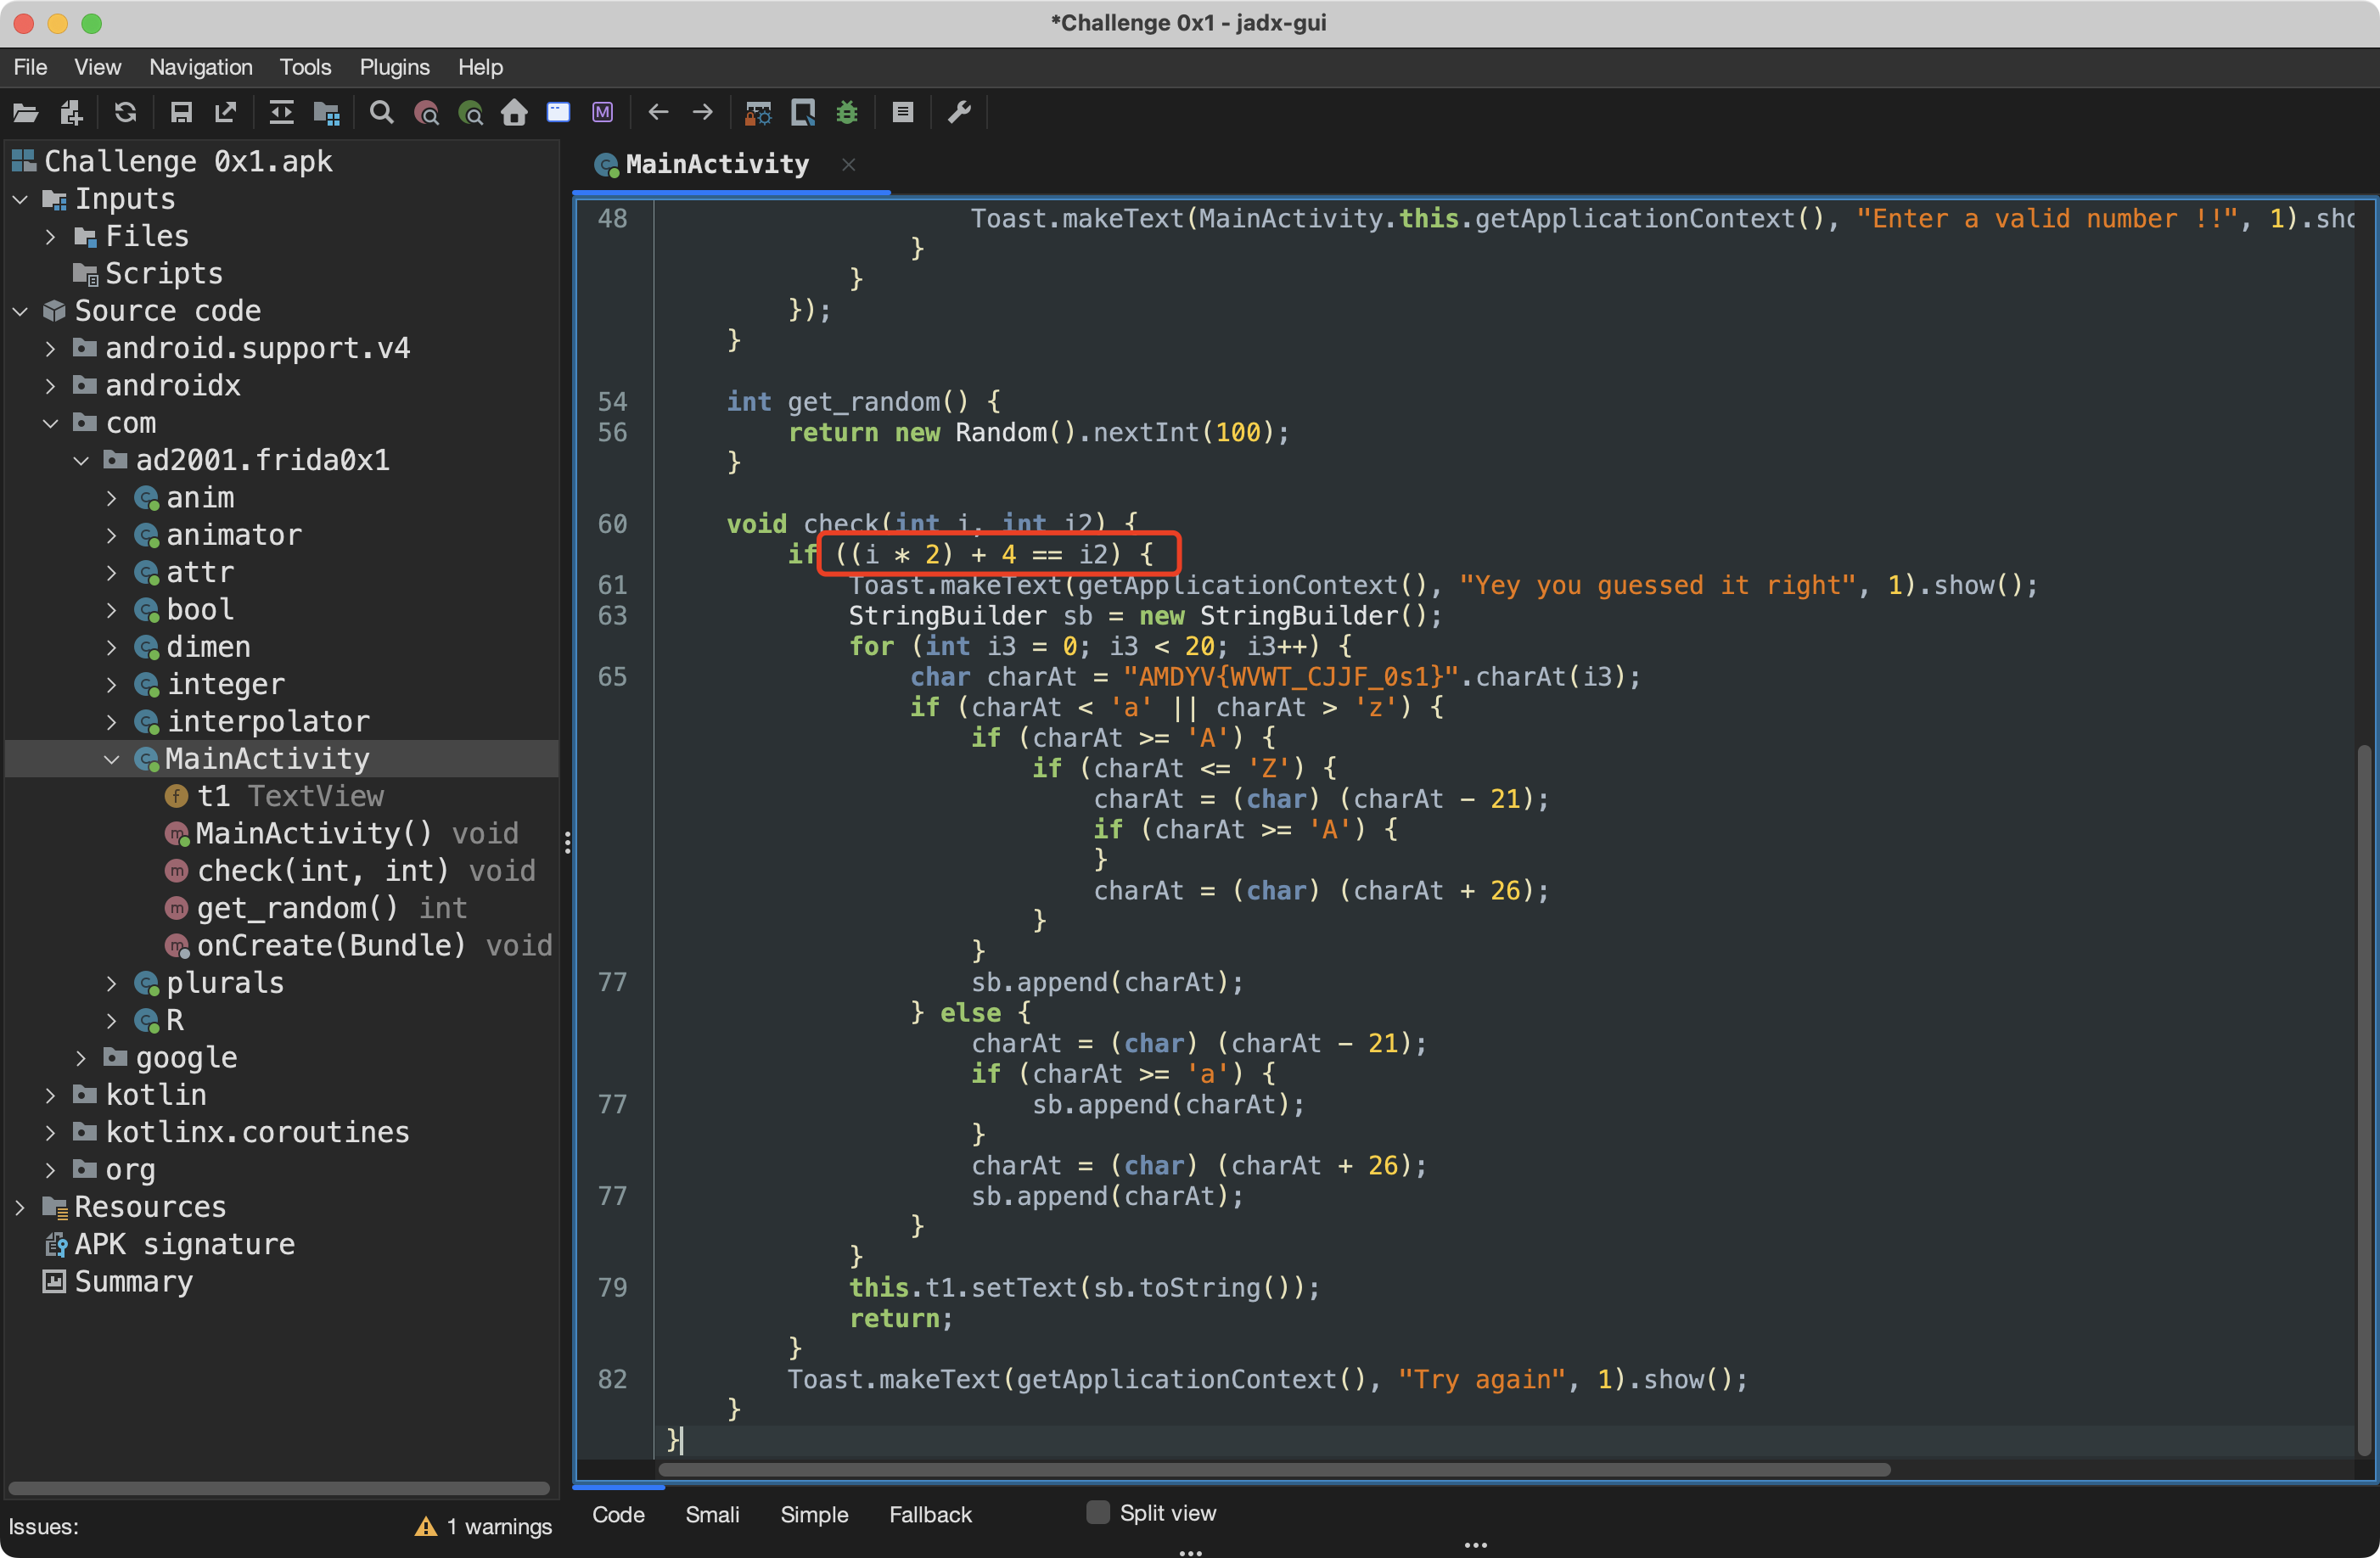Viewport: 2380px width, 1558px height.
Task: Navigate back with the left arrow
Action: (658, 112)
